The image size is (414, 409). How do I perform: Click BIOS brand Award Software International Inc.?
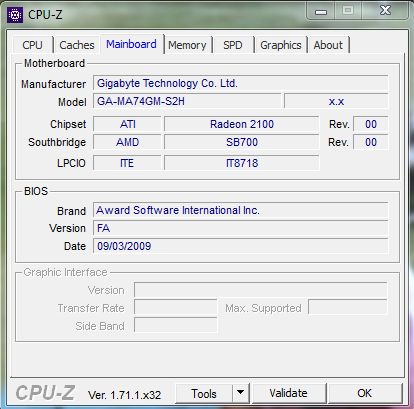pyautogui.click(x=241, y=210)
